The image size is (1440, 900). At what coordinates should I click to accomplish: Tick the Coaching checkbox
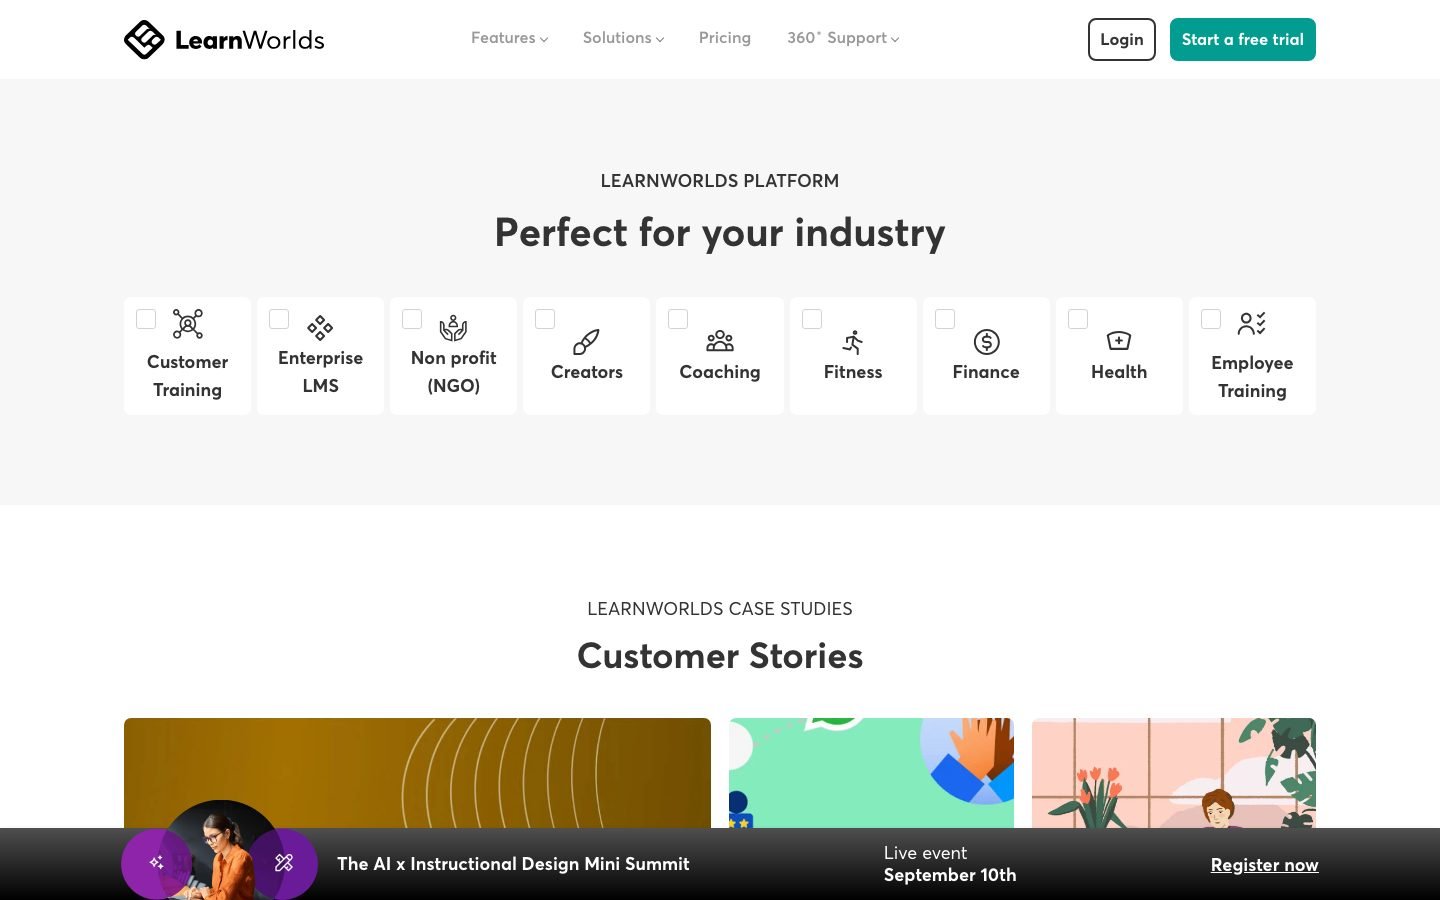(x=678, y=319)
